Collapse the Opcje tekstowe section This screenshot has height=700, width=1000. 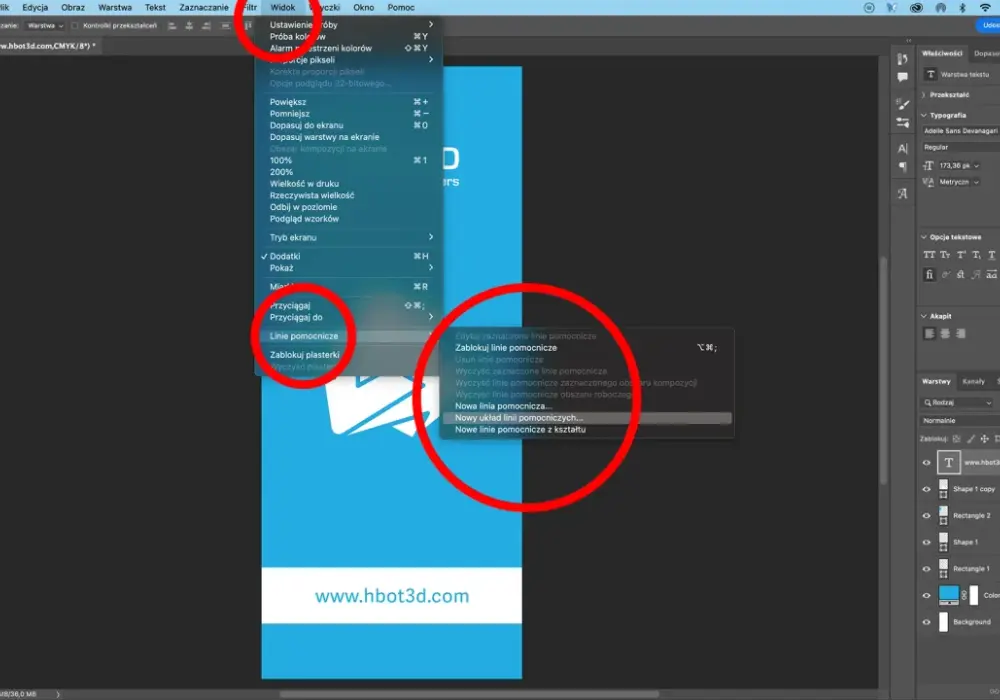[x=923, y=237]
